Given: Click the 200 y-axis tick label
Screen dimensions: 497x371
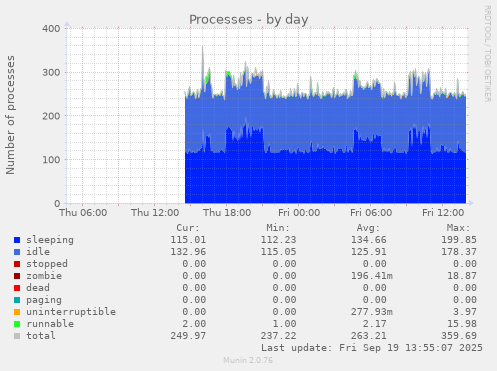Looking at the screenshot, I should tap(51, 116).
